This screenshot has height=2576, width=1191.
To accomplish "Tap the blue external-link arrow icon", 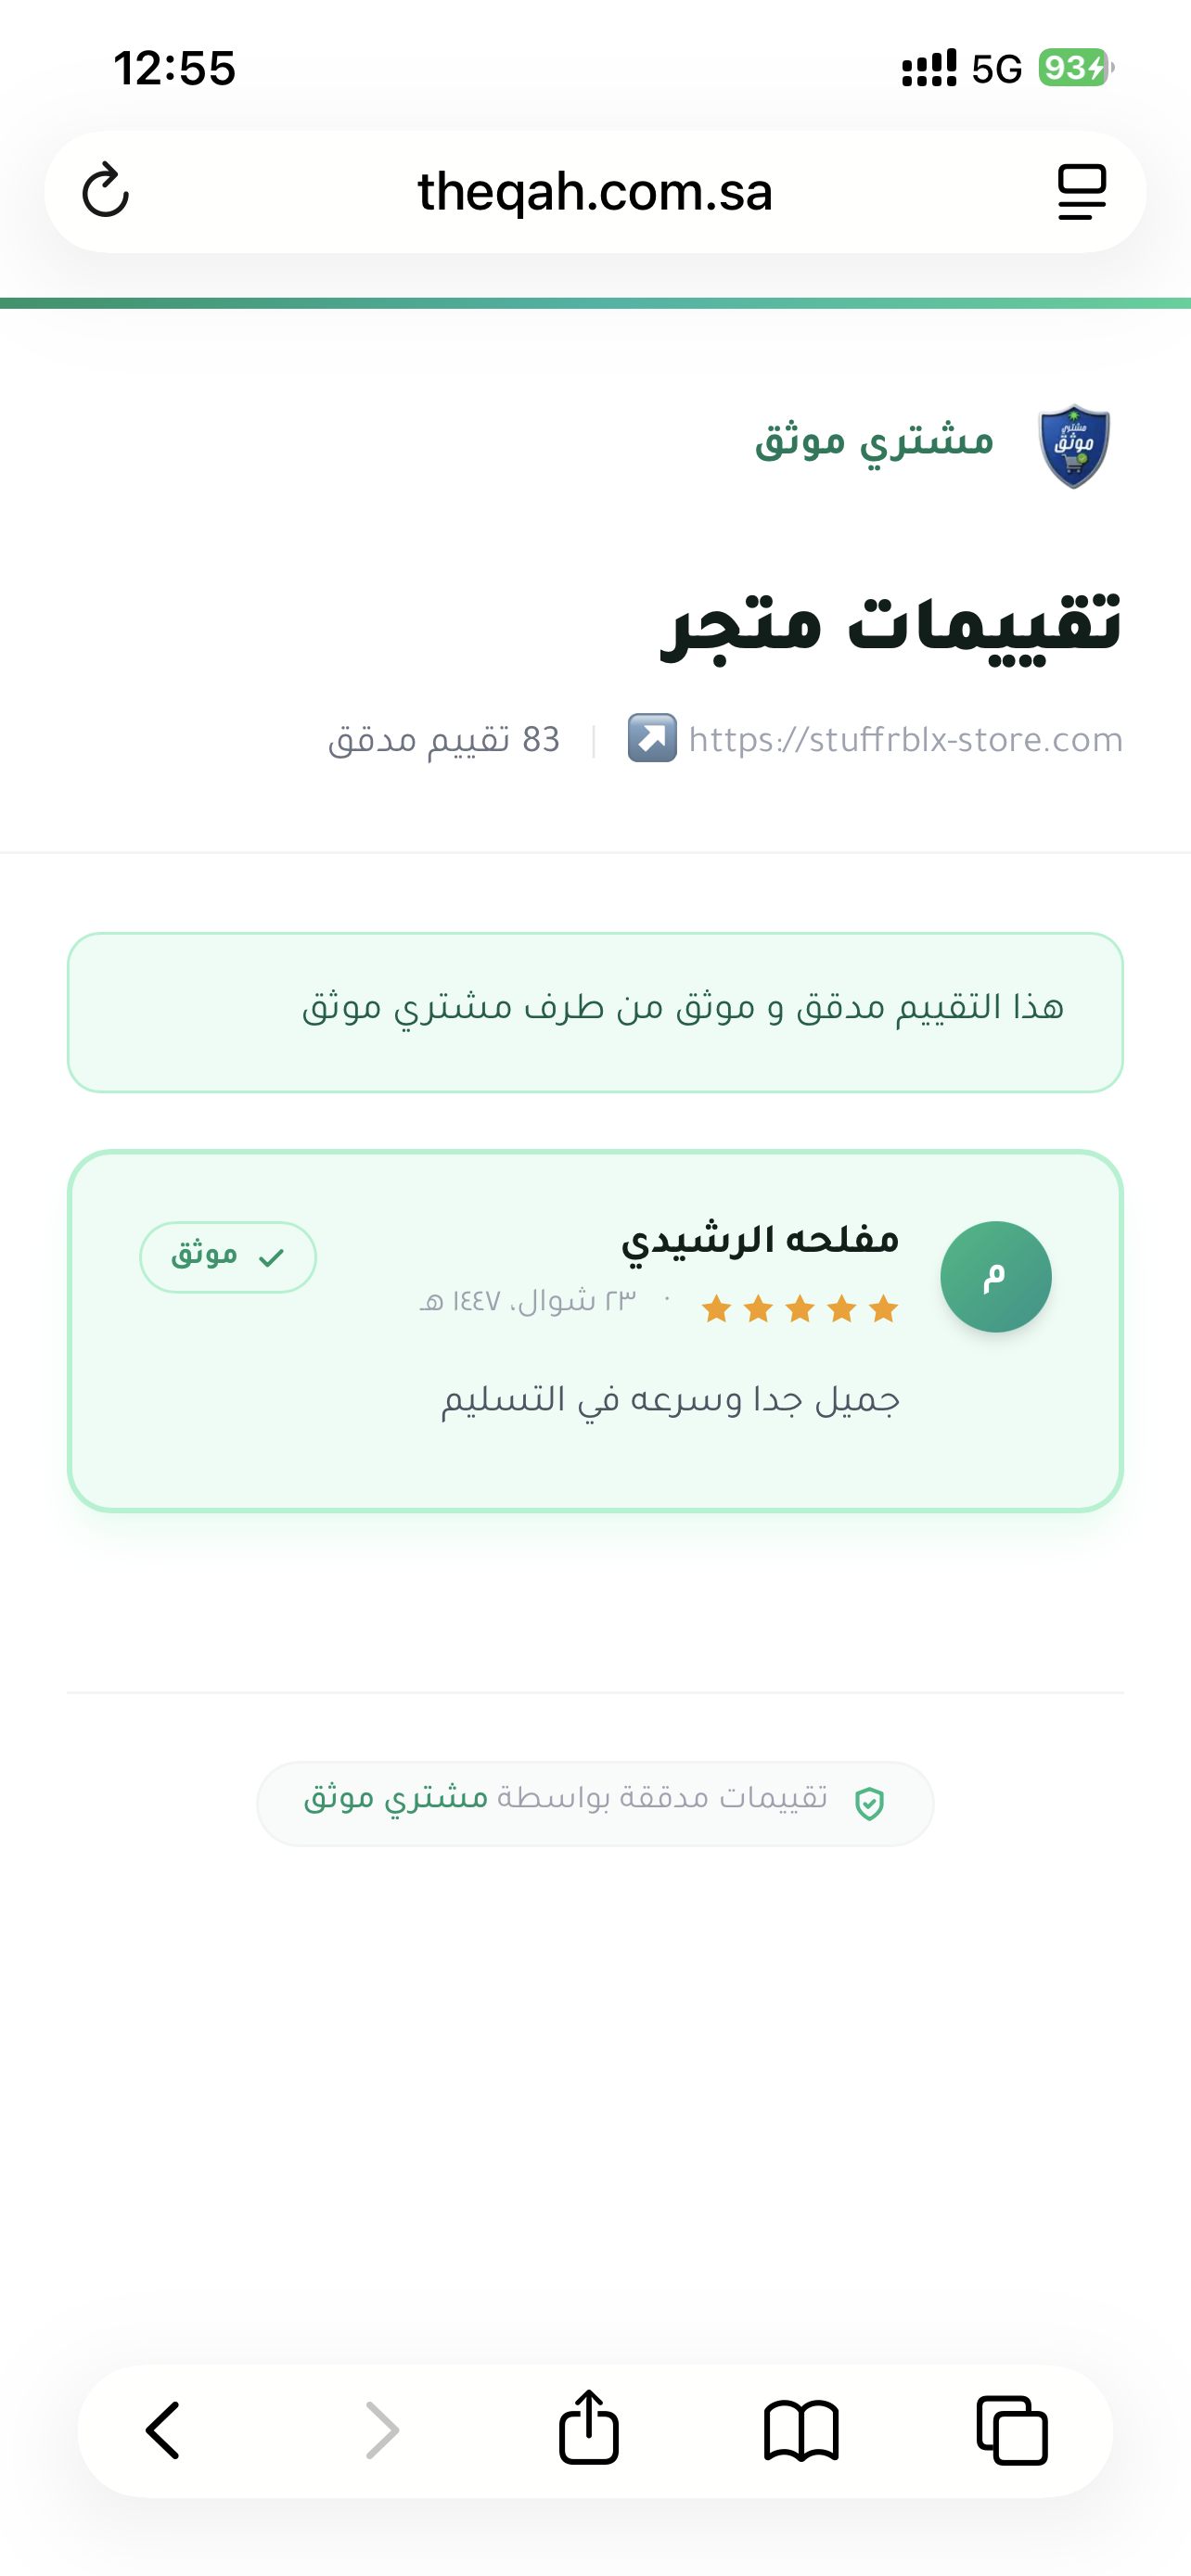I will pyautogui.click(x=652, y=738).
